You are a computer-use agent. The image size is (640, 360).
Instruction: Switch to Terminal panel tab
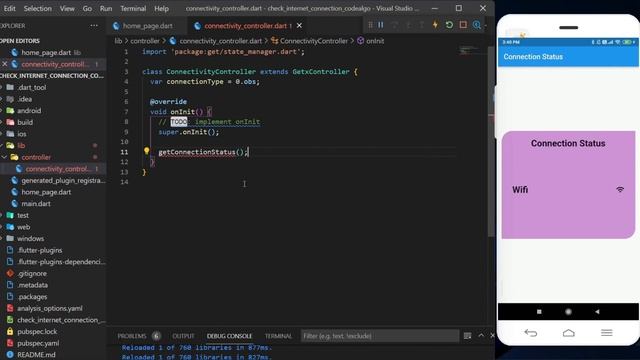click(278, 336)
